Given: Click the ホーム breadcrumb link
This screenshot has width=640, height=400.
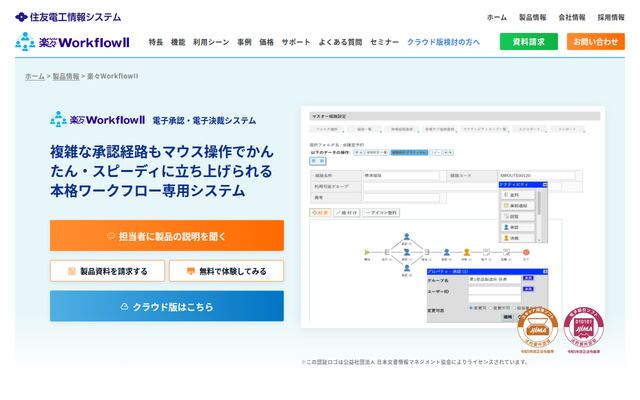Looking at the screenshot, I should (35, 76).
